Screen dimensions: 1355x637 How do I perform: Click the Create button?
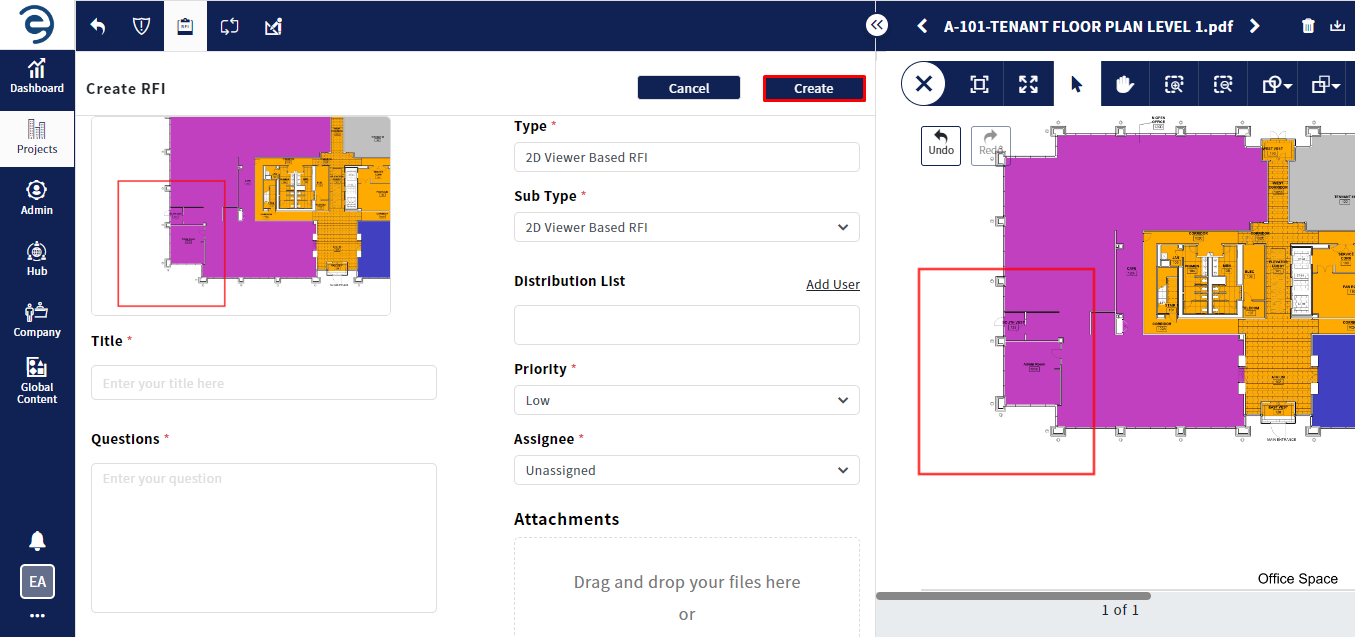813,88
